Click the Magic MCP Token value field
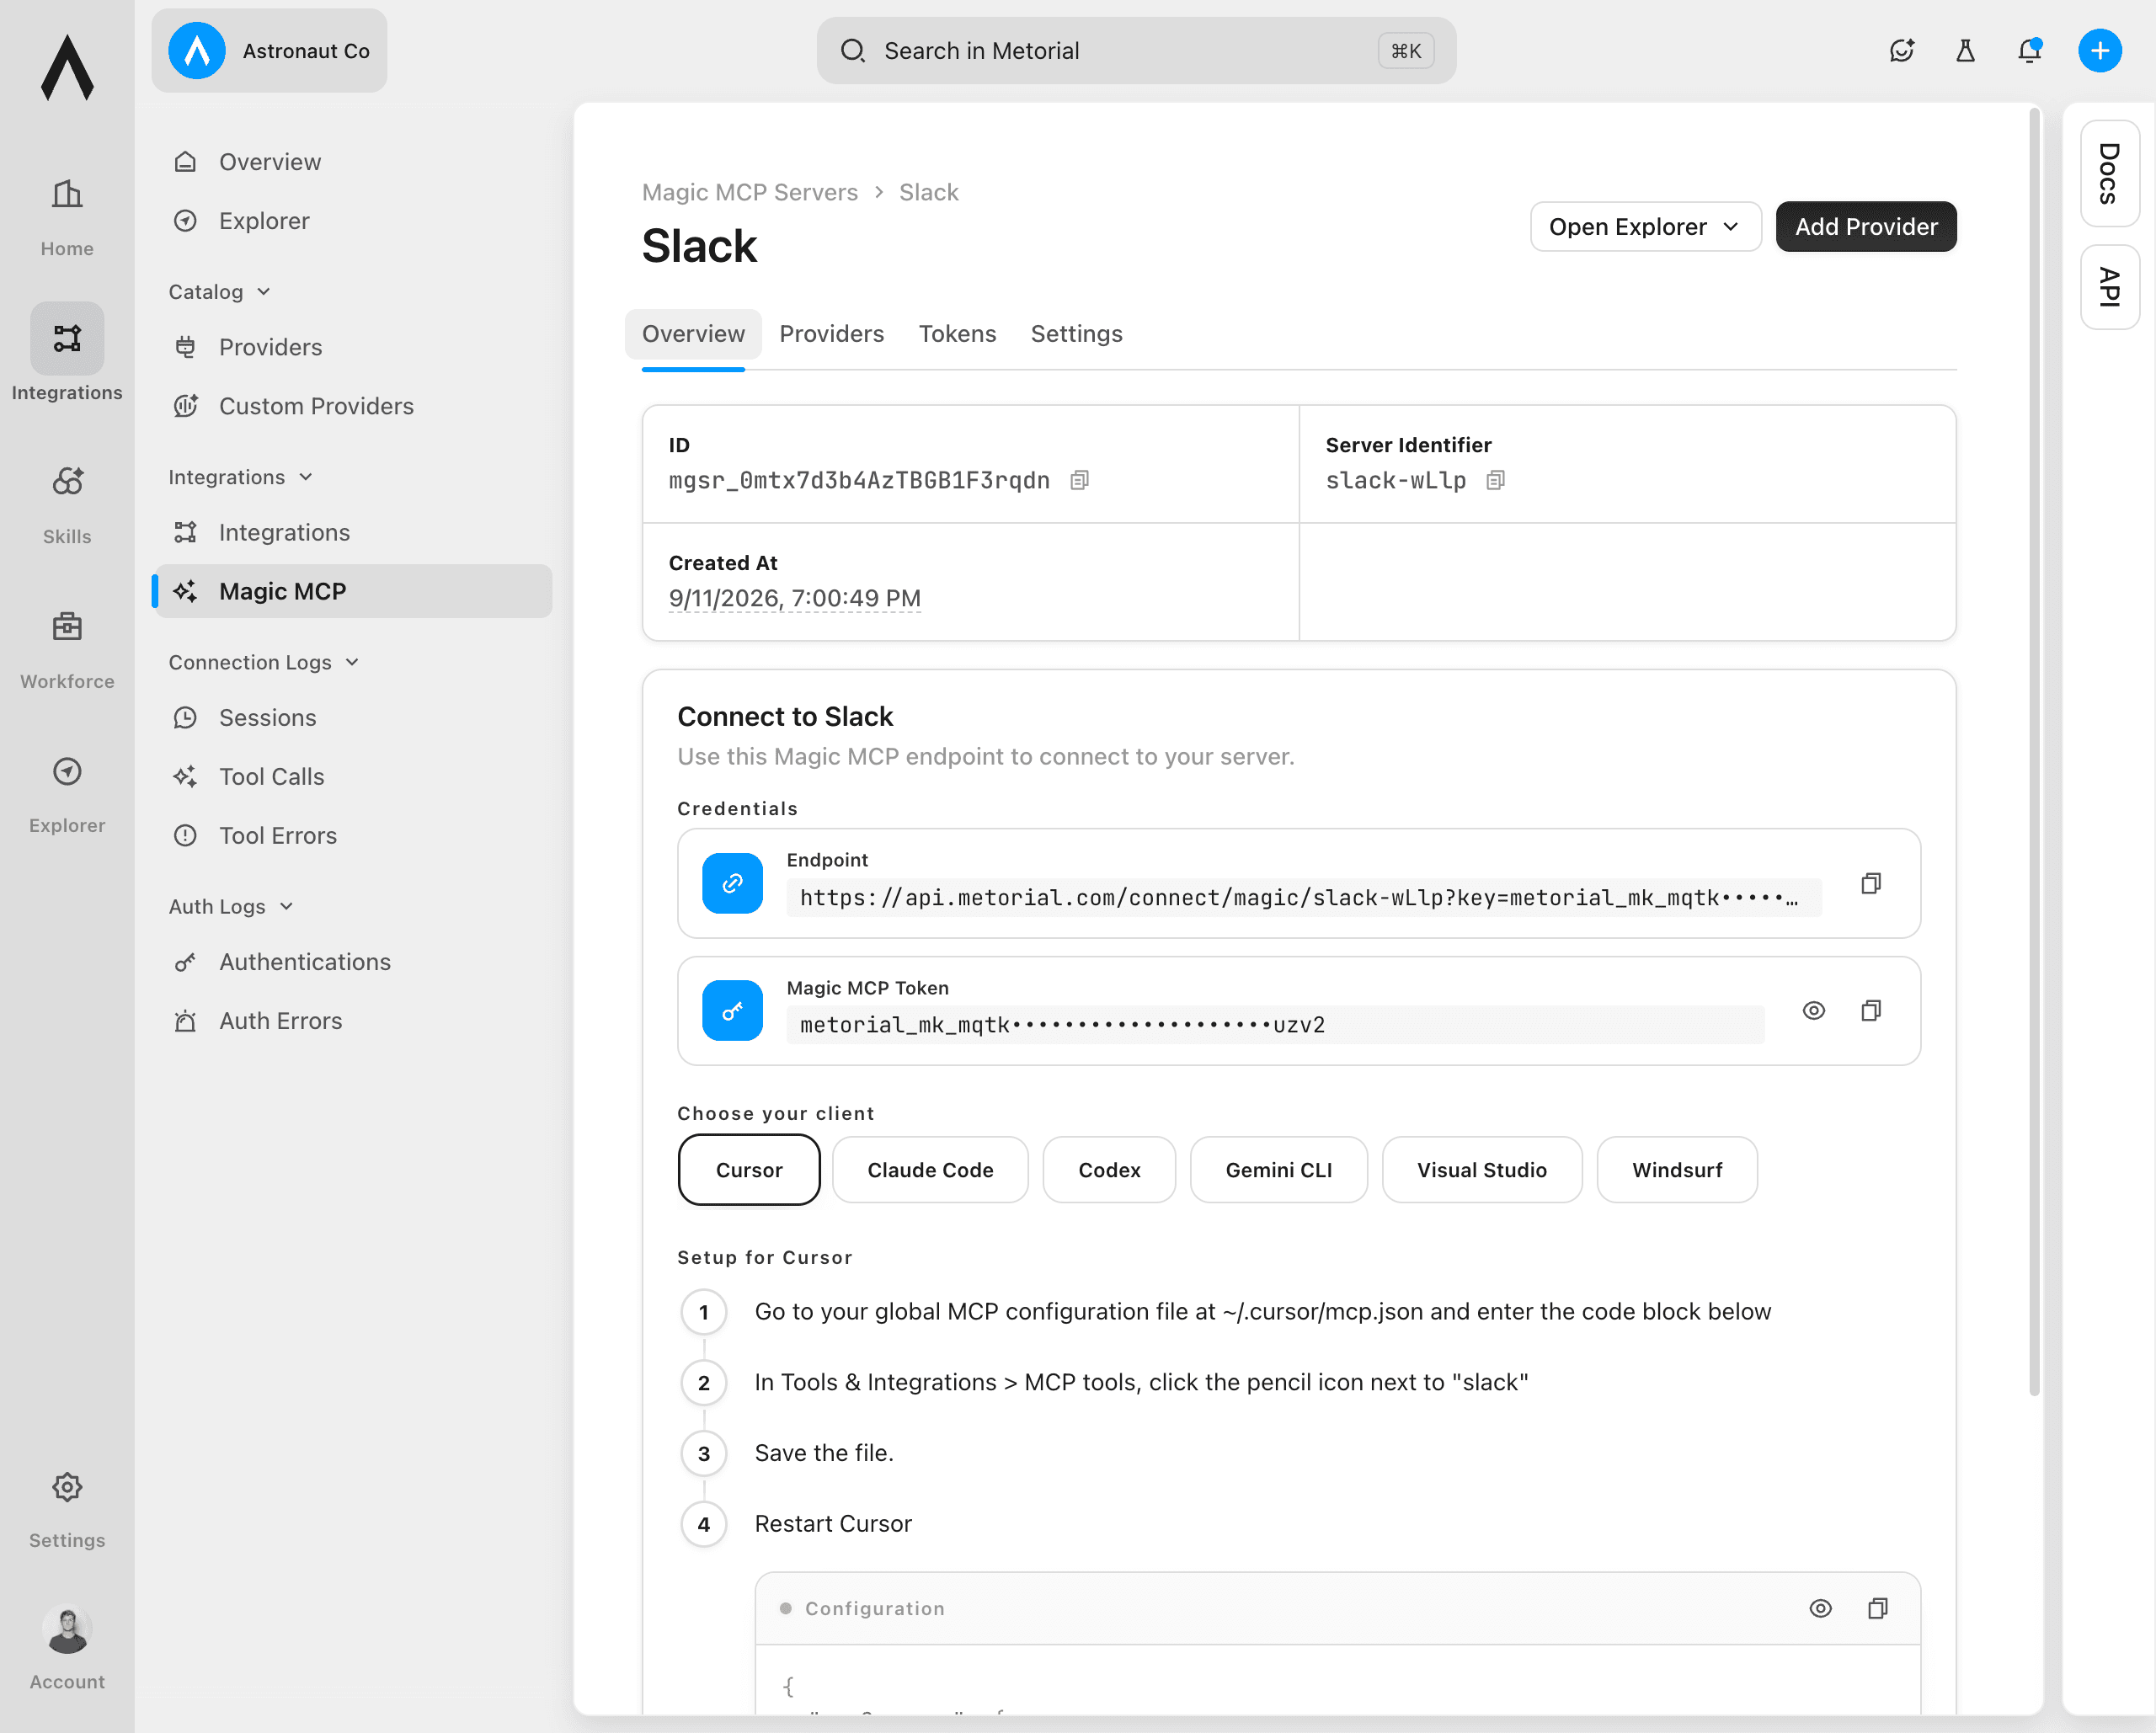2156x1733 pixels. pos(1275,1025)
